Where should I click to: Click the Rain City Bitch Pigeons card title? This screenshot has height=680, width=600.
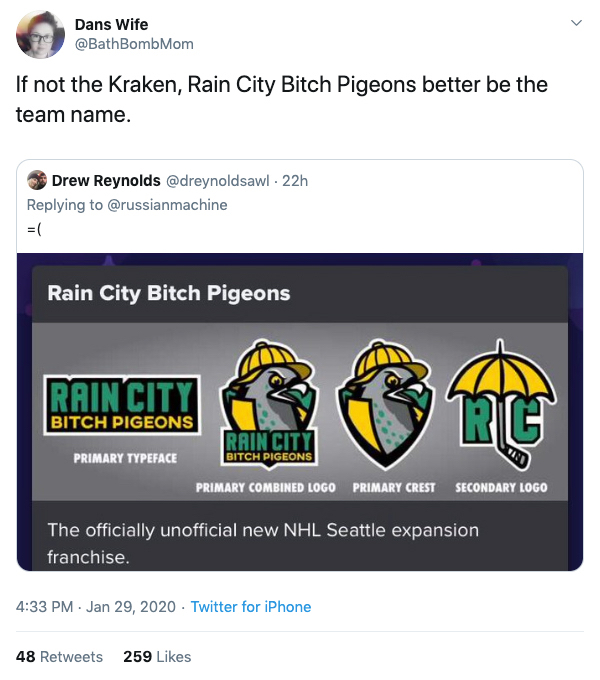pos(169,294)
